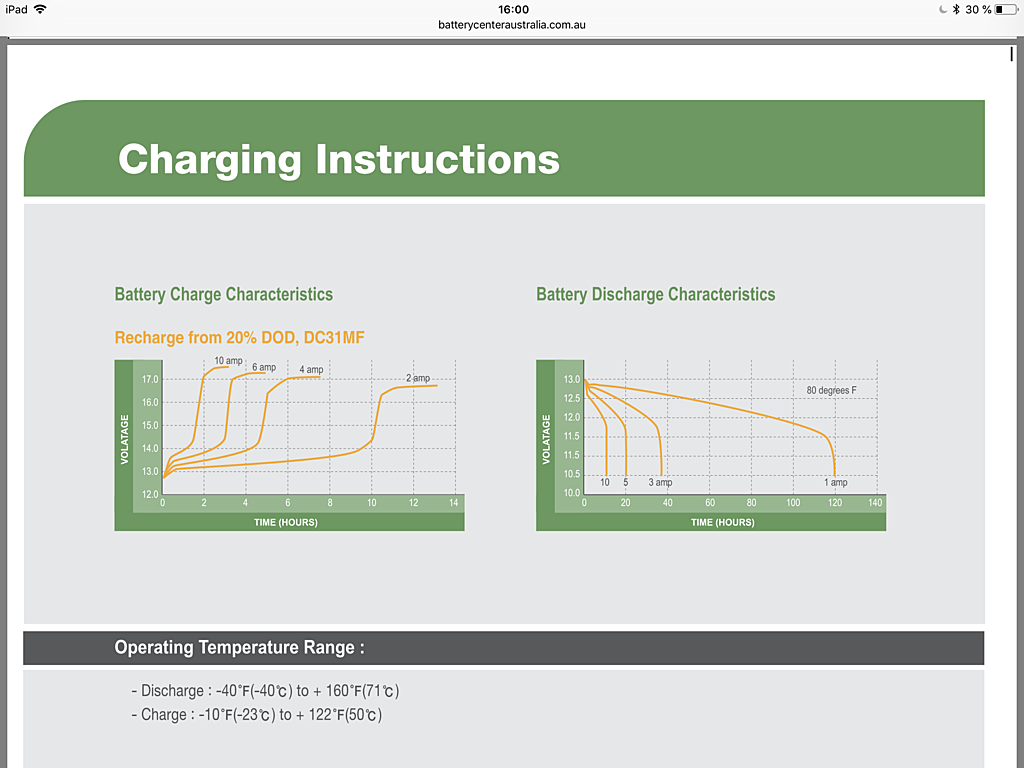Tap the battery icon in status bar
1024x768 pixels.
(x=1006, y=9)
